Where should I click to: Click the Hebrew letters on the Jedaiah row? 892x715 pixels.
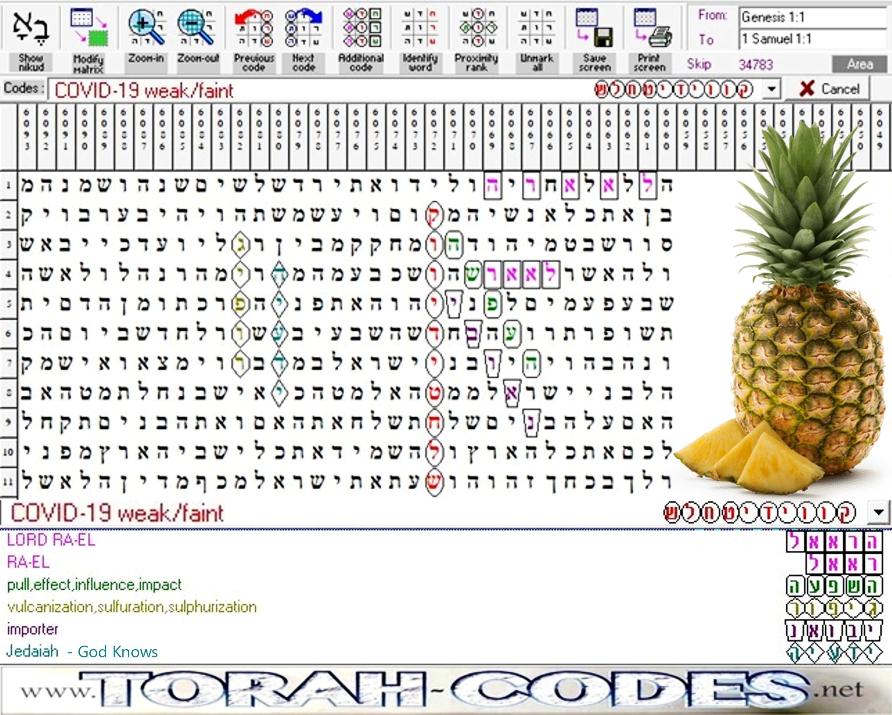click(x=834, y=652)
